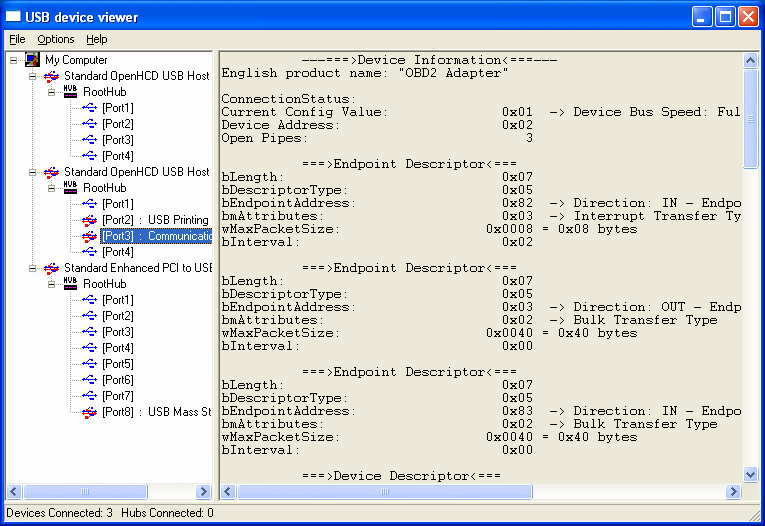765x526 pixels.
Task: Click the hub icon of RootHub under Enhanced PCI host
Action: point(70,283)
